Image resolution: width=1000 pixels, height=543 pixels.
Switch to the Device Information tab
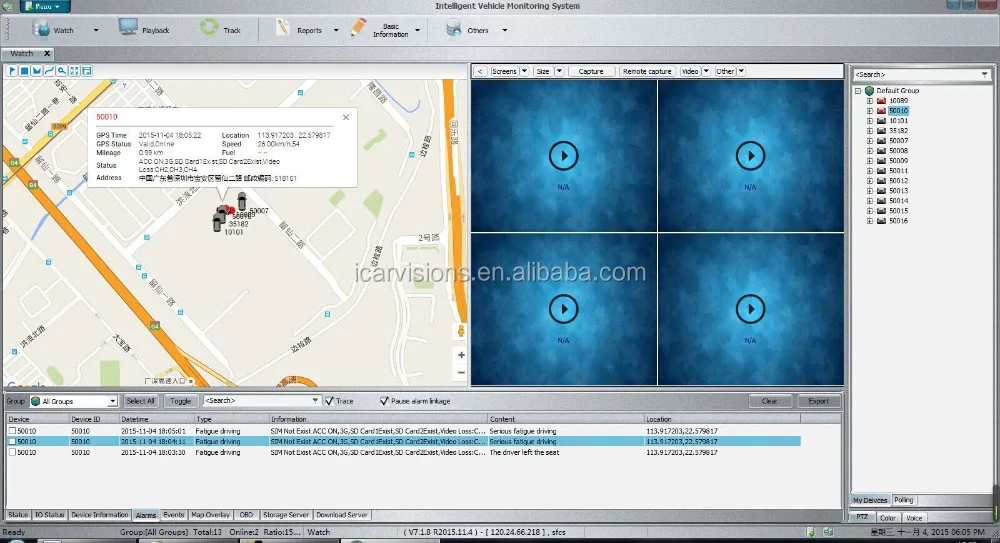click(98, 515)
